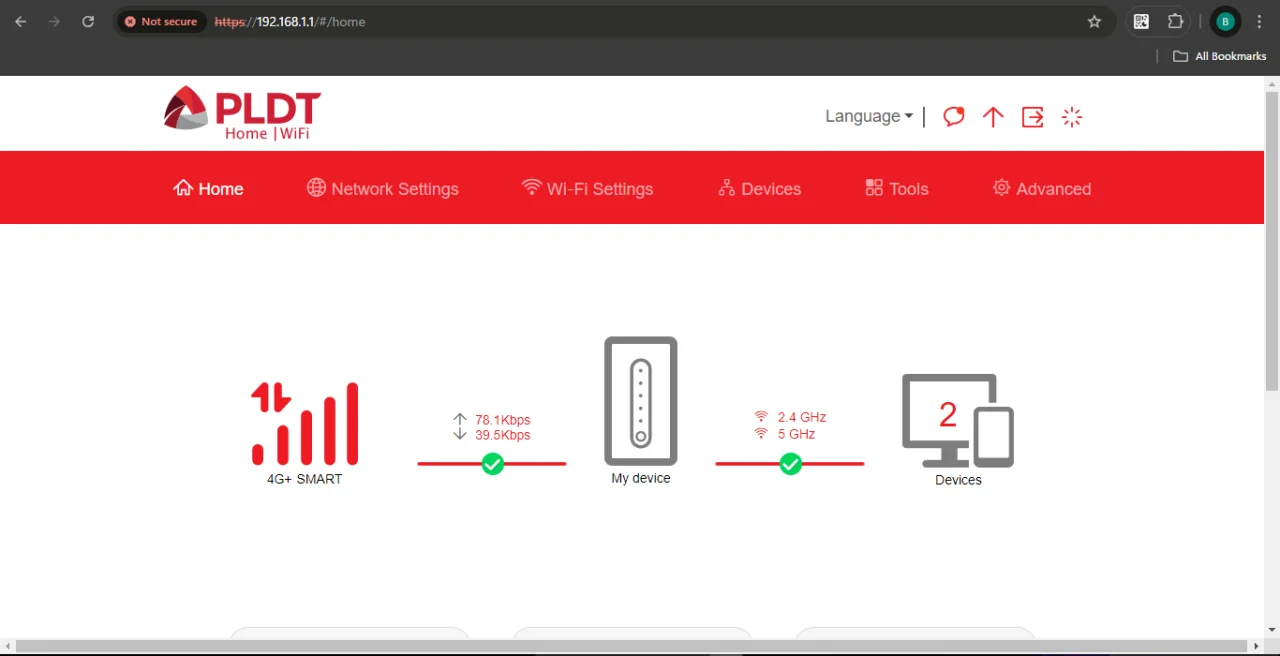Click the 4G+ SMART label
The width and height of the screenshot is (1280, 656).
tap(304, 479)
